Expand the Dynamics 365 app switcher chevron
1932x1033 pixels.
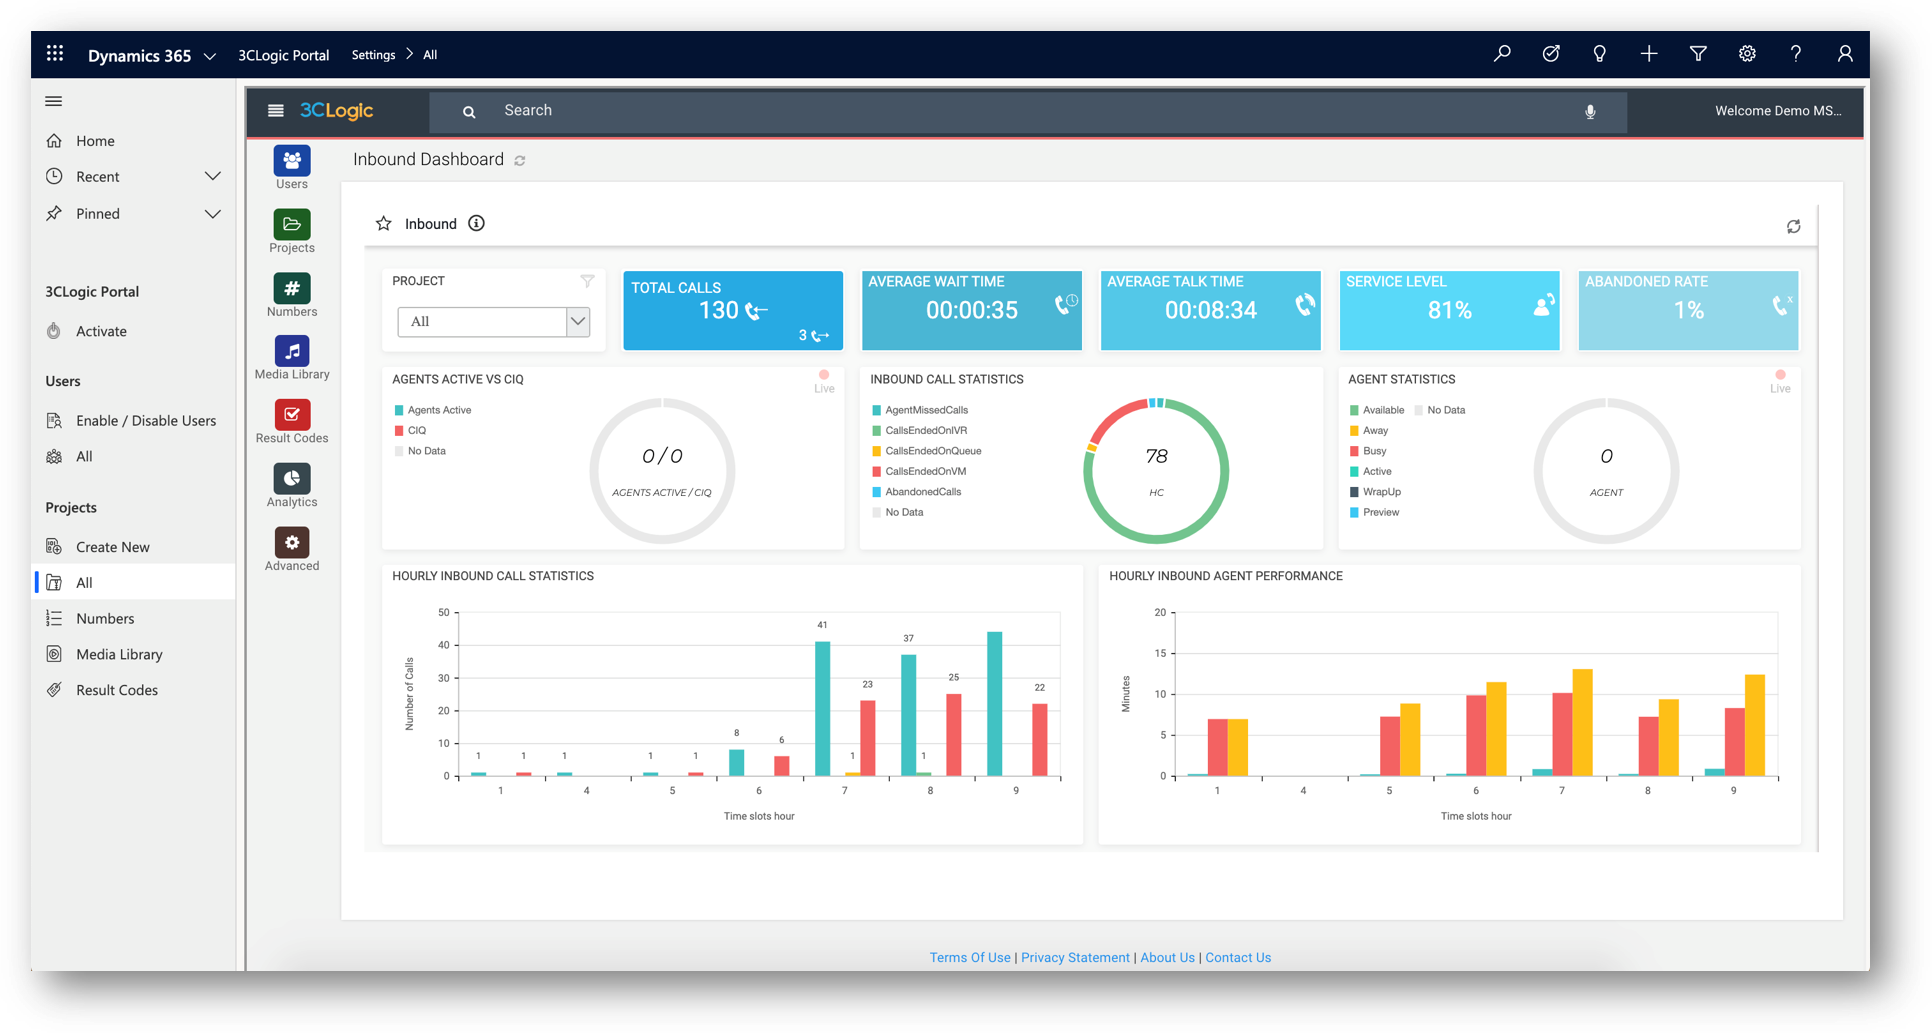click(x=210, y=56)
